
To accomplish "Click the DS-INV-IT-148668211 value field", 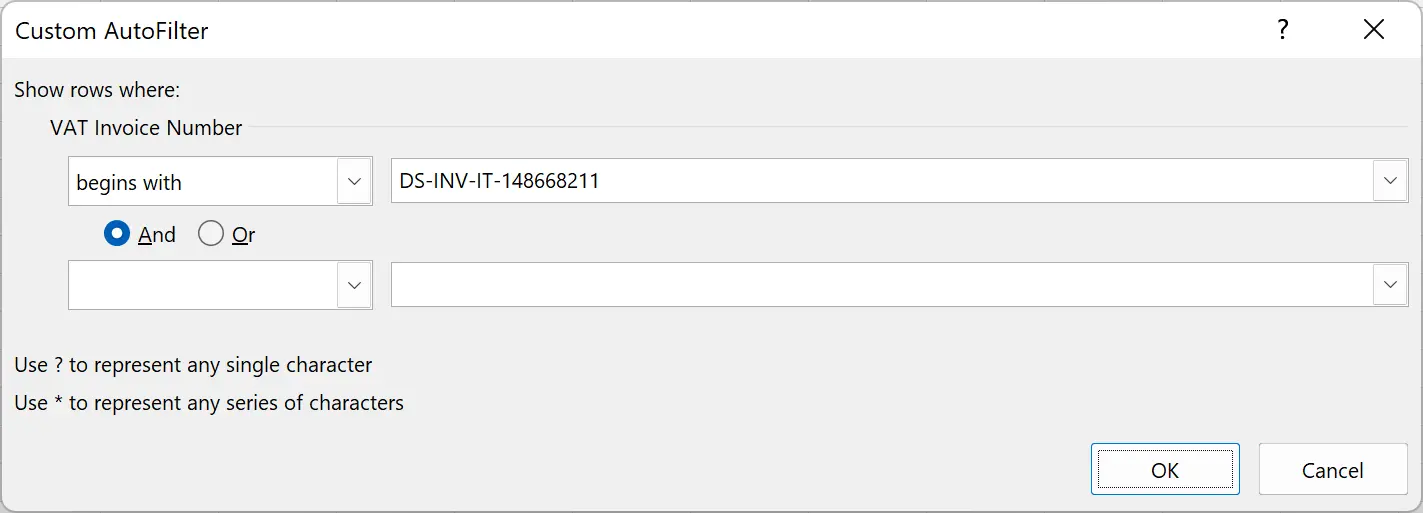I will pos(880,181).
